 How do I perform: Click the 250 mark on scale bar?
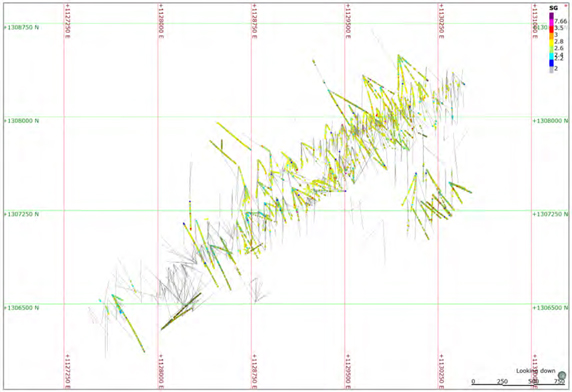(x=502, y=381)
